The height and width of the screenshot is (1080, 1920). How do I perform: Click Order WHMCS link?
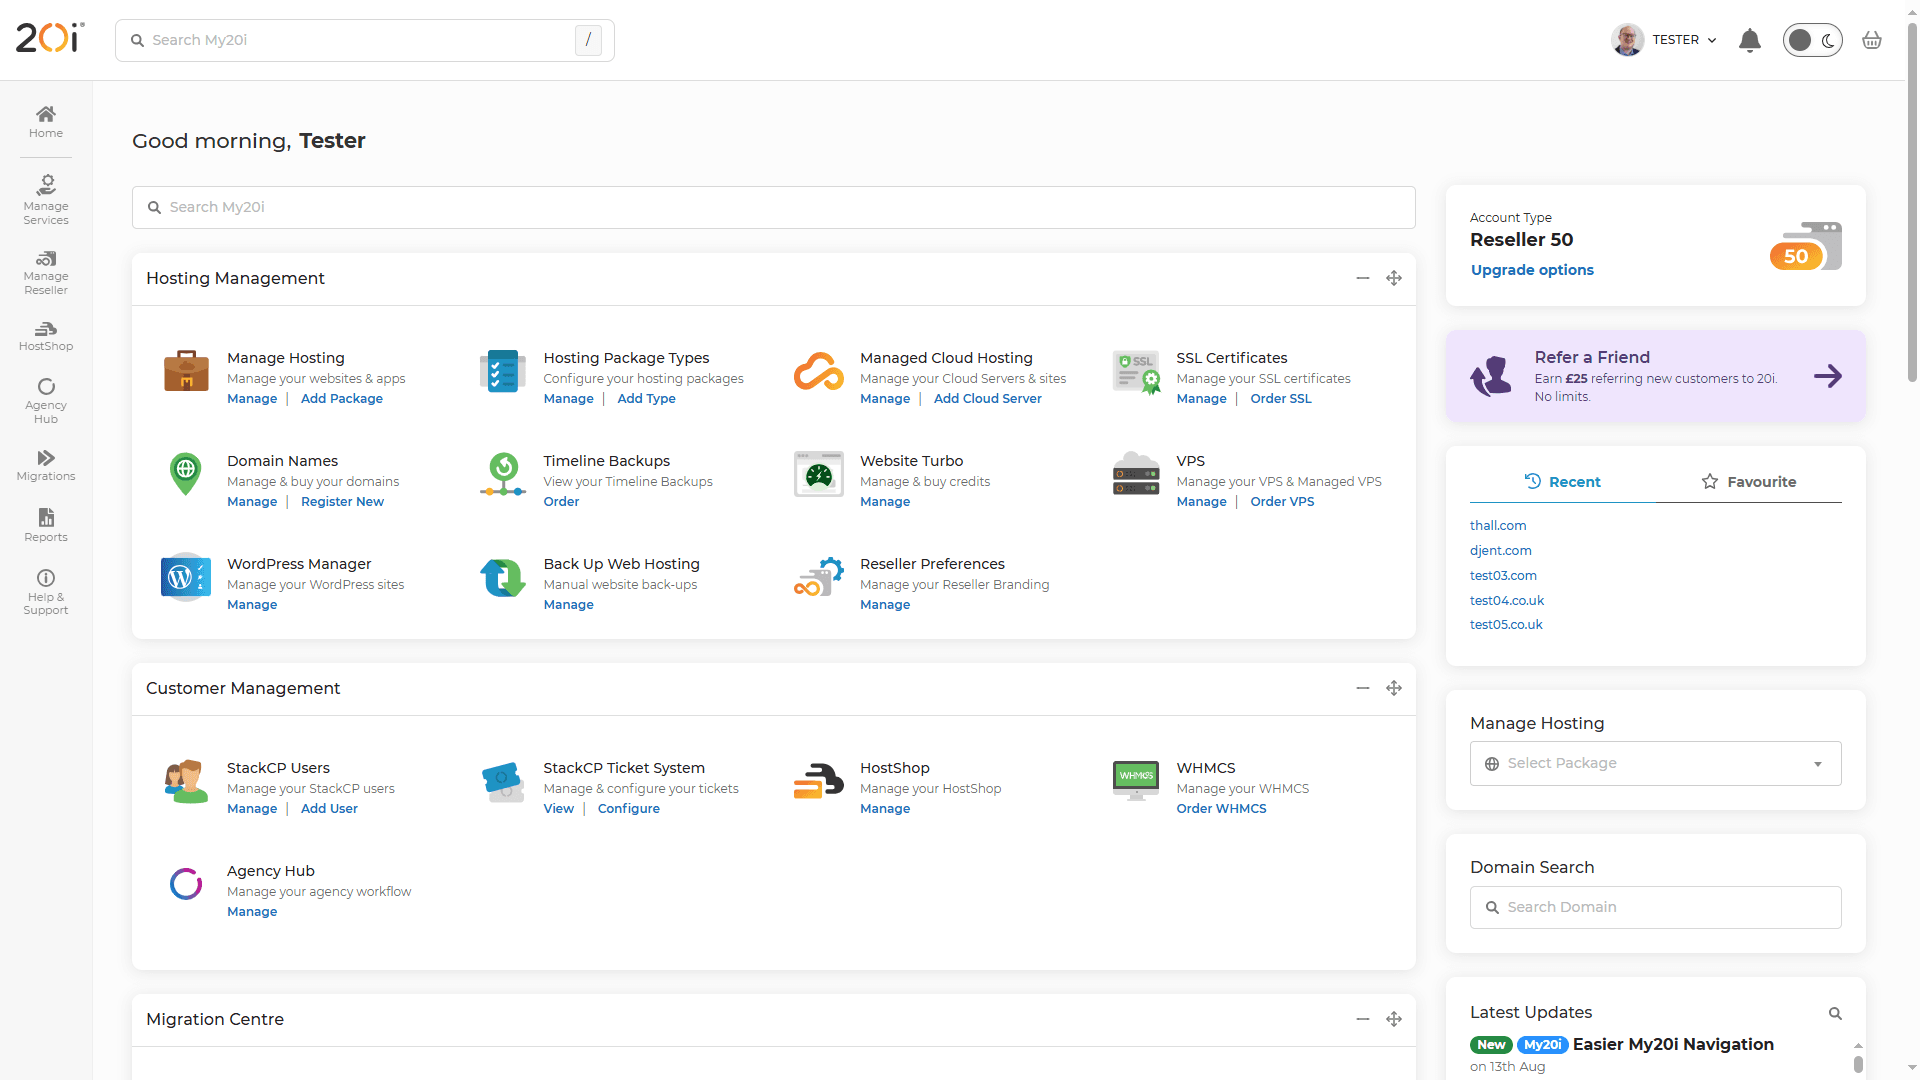click(1221, 808)
